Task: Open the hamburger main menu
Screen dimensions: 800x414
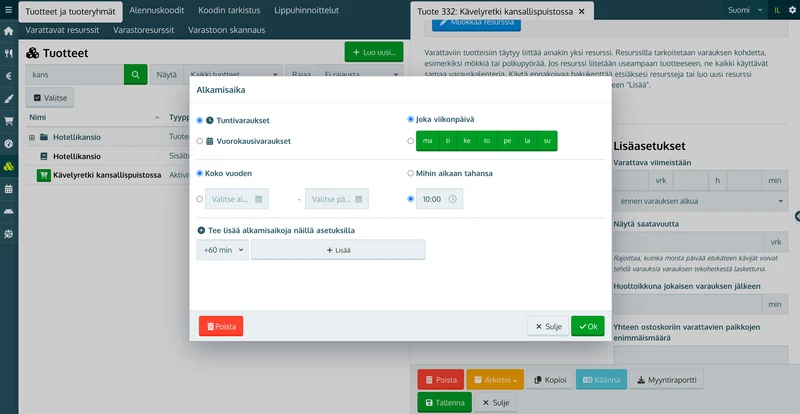Action: point(8,10)
